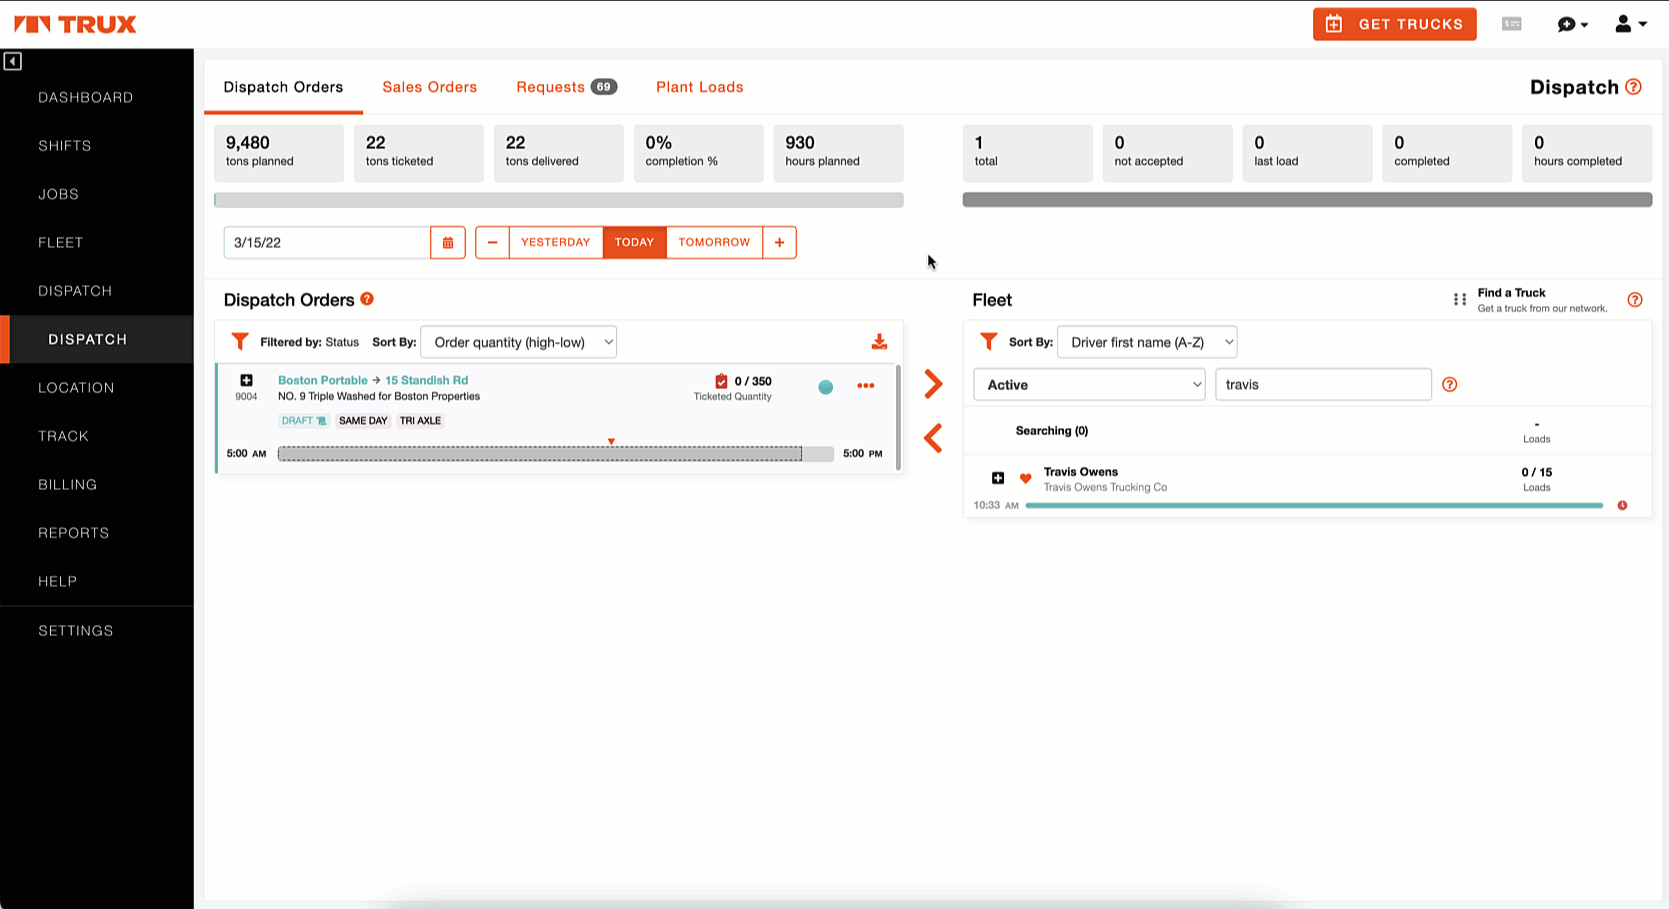Open Fleet filter funnel icon
Viewport: 1669px width, 909px height.
988,342
